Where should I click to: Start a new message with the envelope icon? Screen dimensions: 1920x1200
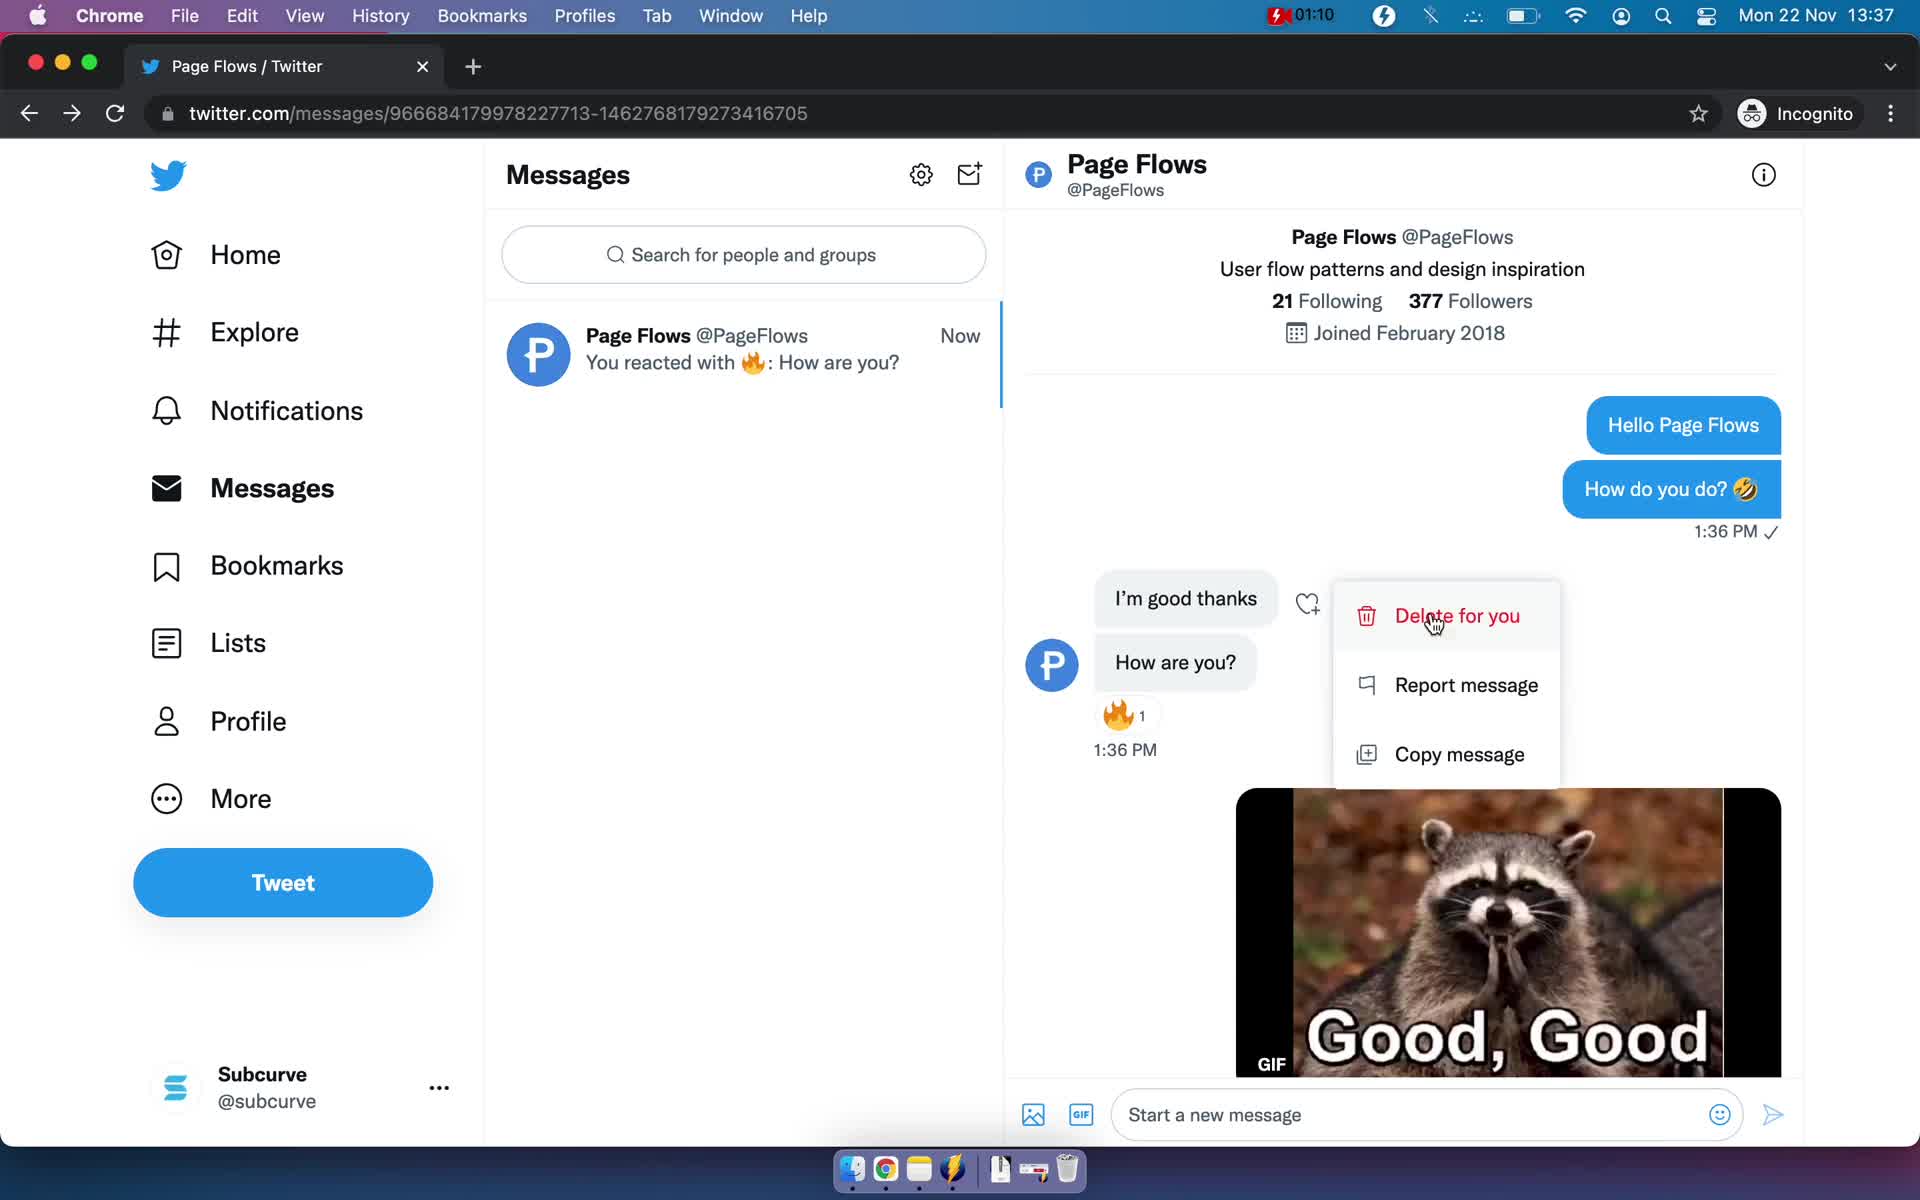point(969,175)
